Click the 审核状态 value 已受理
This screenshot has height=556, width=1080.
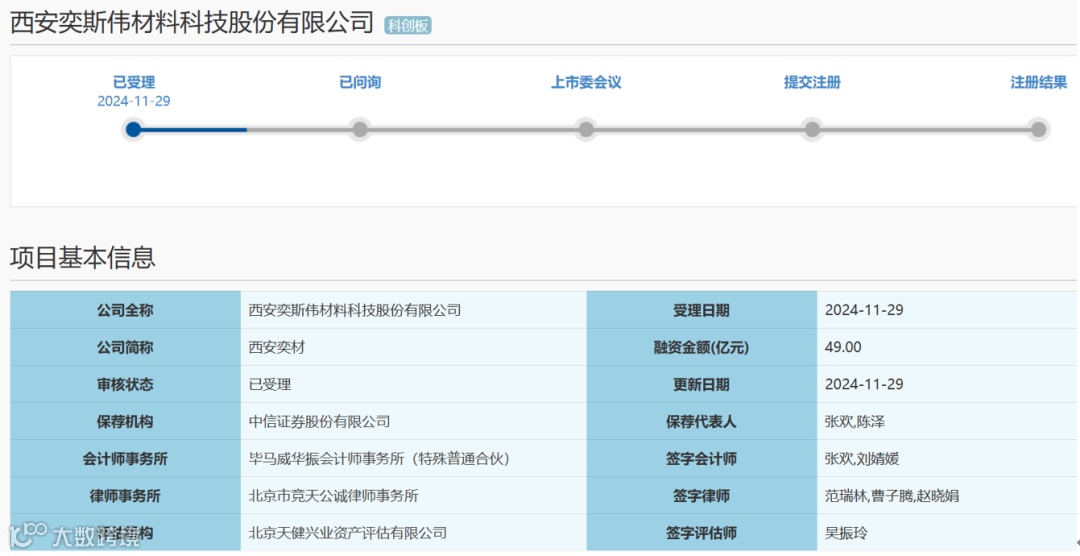(x=270, y=385)
